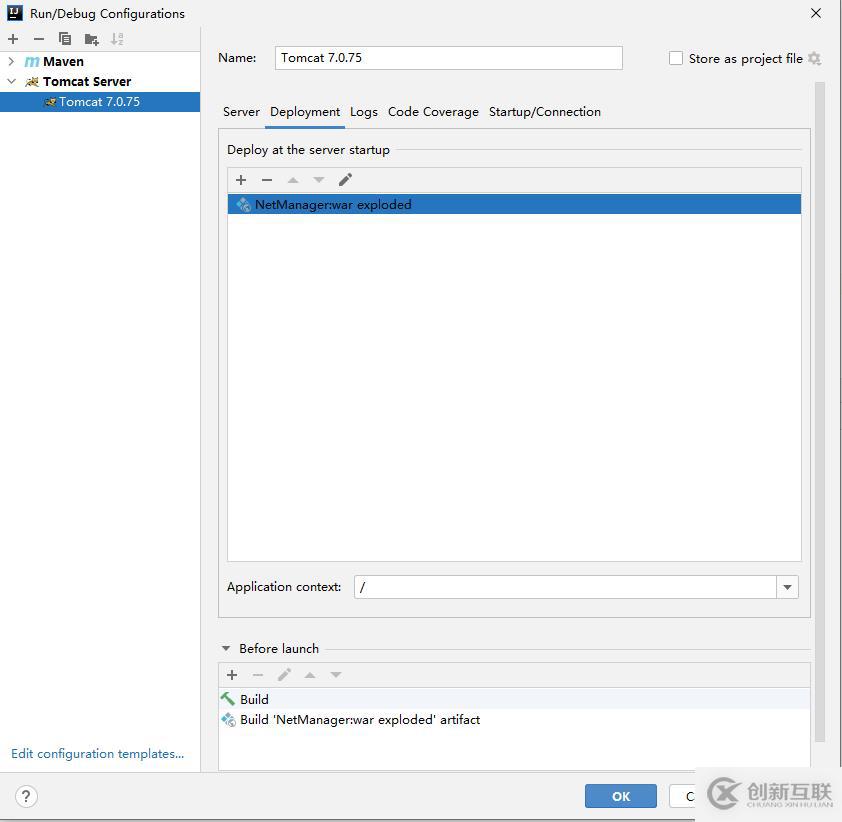Move deployment artifact up arrow
Image resolution: width=842 pixels, height=822 pixels.
(x=293, y=180)
